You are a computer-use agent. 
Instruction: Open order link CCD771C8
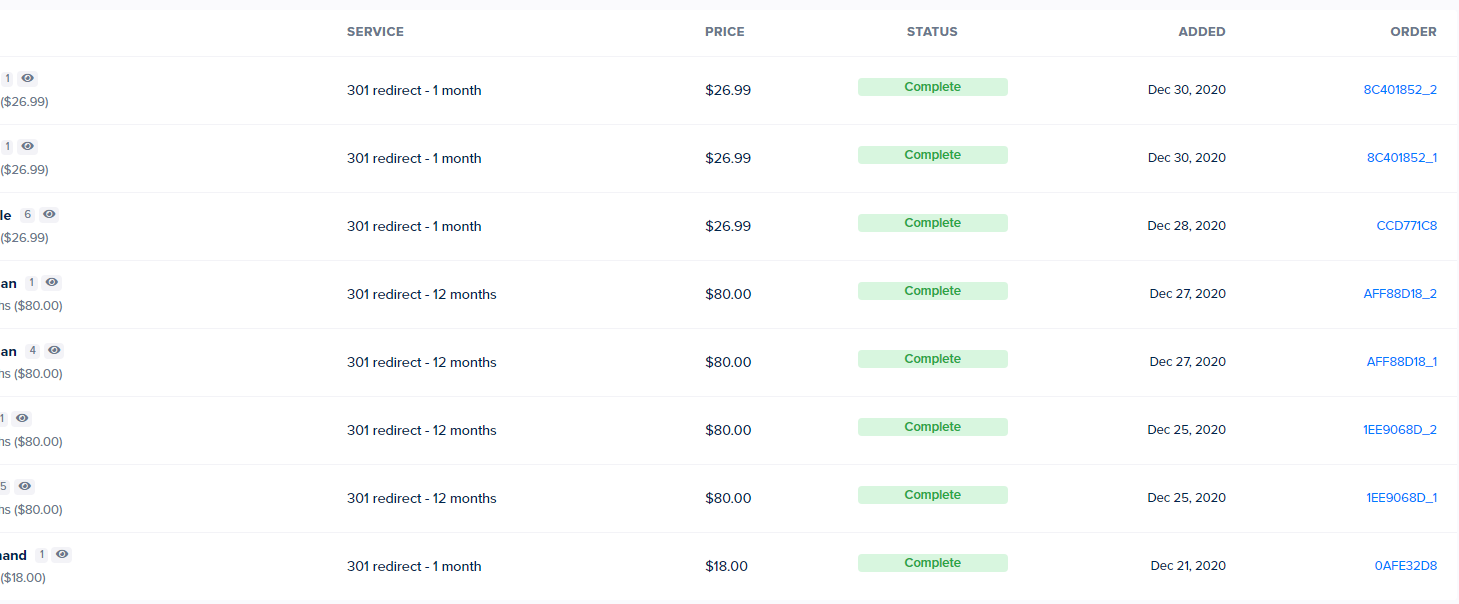point(1407,226)
